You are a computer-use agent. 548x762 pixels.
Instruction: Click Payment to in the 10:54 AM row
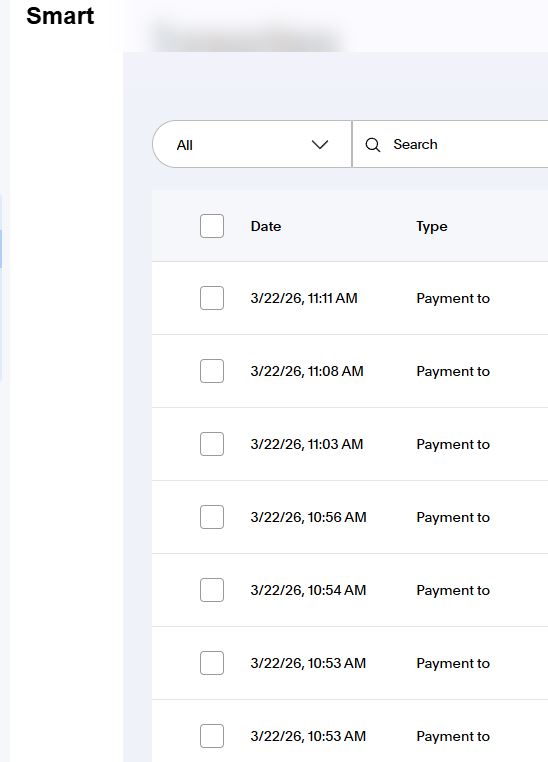(x=453, y=590)
